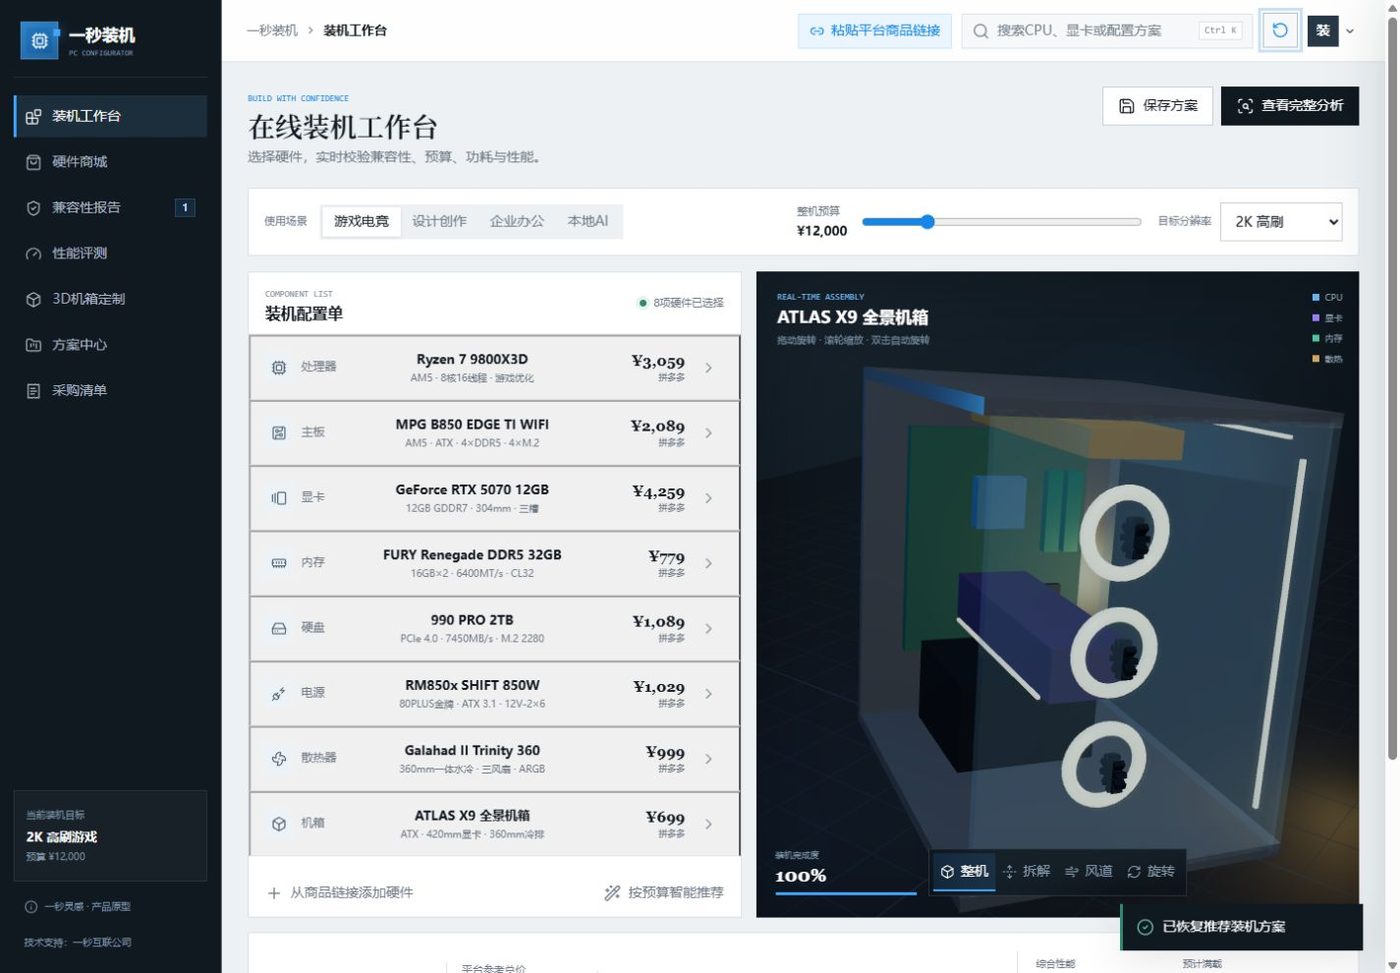The height and width of the screenshot is (973, 1400).
Task: Click the green 内存 legend swatch
Action: tap(1315, 338)
